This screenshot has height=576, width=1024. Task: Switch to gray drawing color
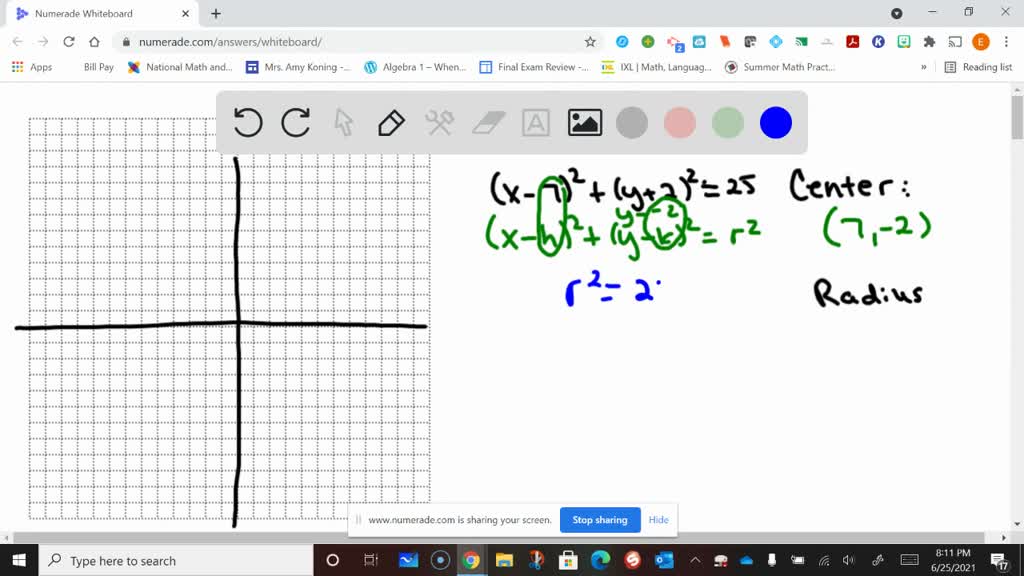[631, 122]
